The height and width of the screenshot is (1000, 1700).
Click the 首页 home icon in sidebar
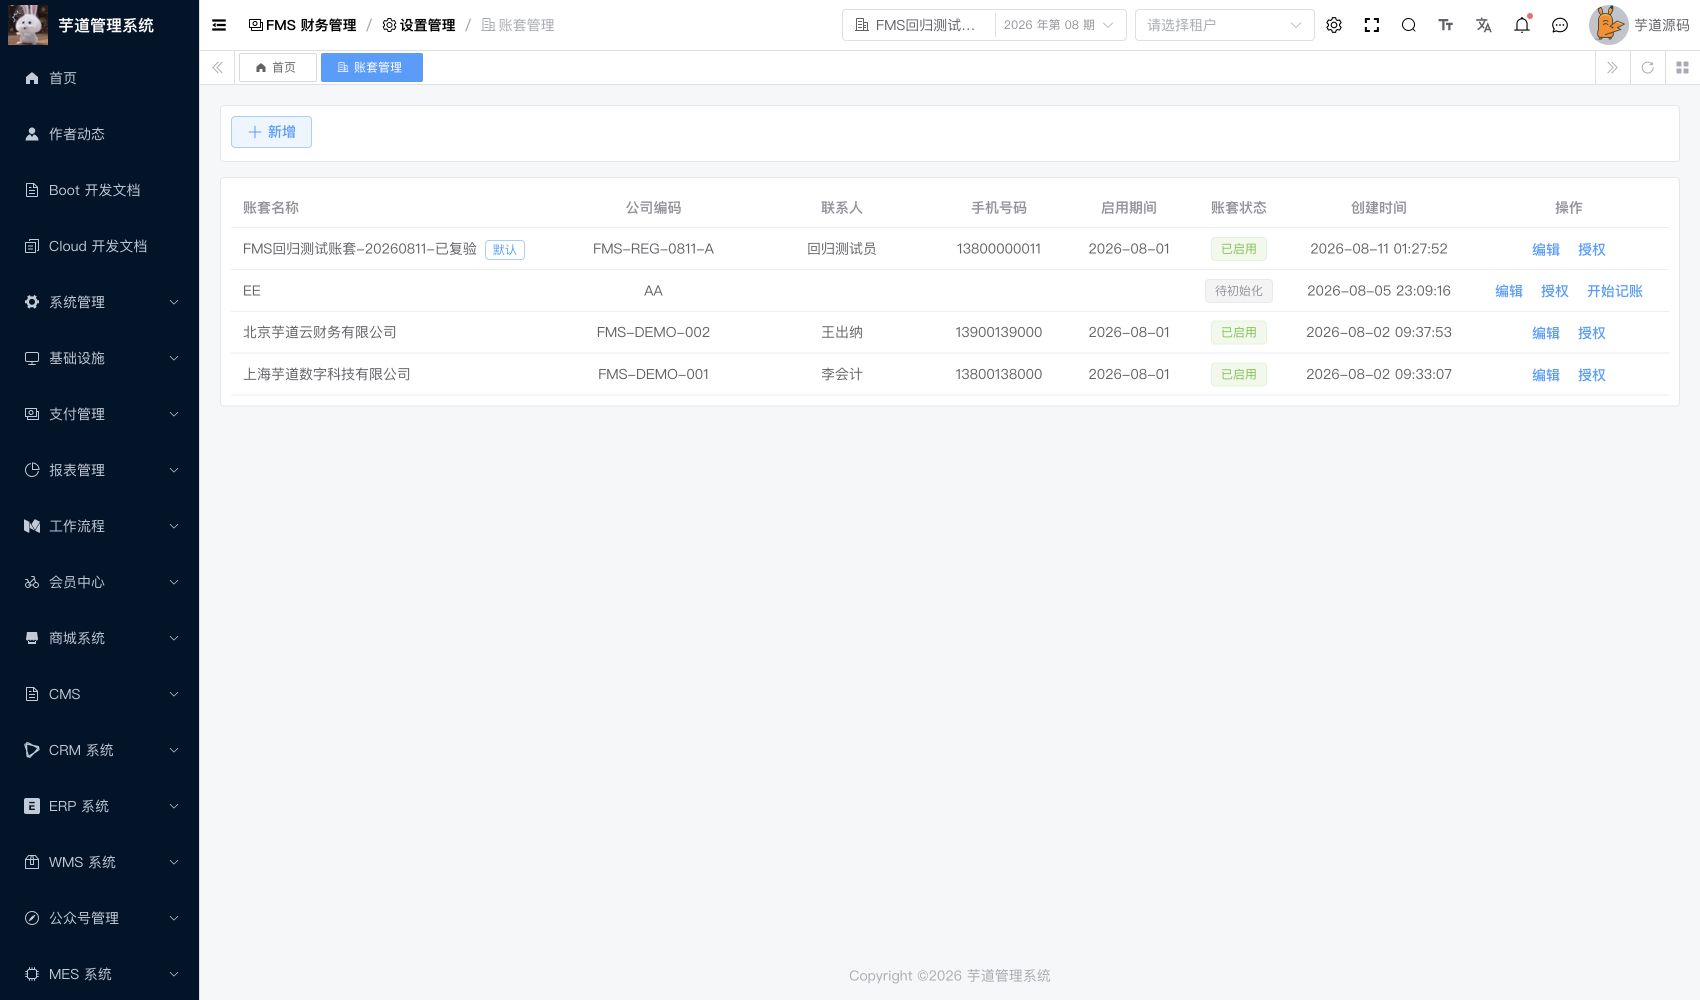point(32,78)
